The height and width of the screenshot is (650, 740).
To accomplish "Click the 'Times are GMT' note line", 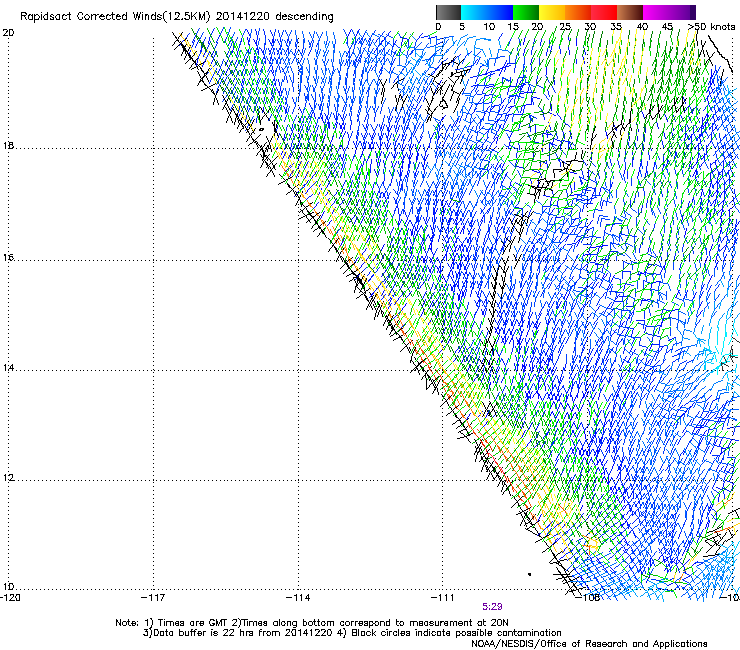I will click(x=312, y=623).
